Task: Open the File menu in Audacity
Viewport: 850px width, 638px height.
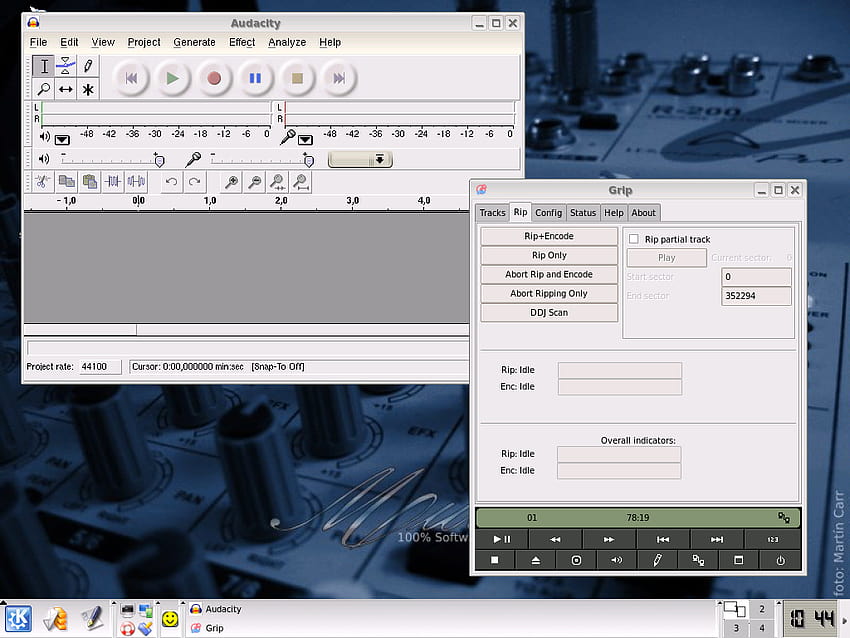Action: pos(38,42)
